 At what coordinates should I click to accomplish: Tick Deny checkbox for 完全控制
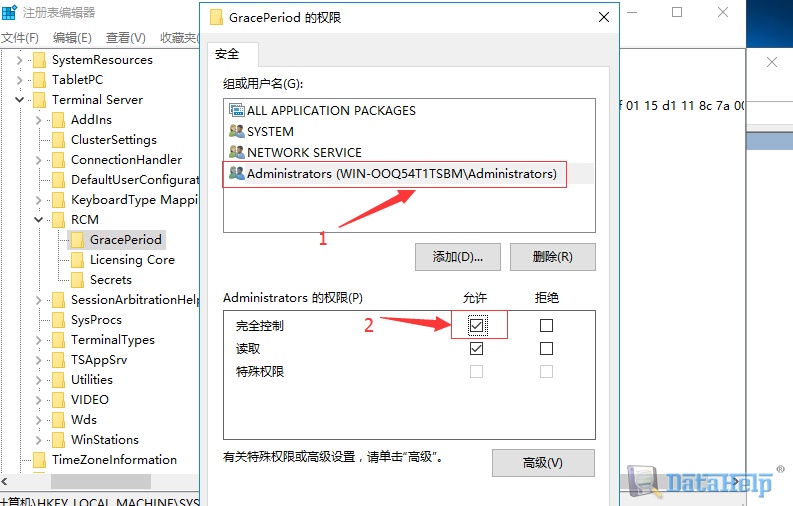click(546, 325)
